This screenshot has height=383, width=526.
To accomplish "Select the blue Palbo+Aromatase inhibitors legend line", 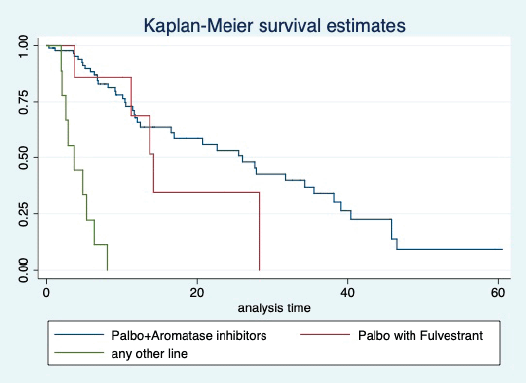I will (79, 335).
